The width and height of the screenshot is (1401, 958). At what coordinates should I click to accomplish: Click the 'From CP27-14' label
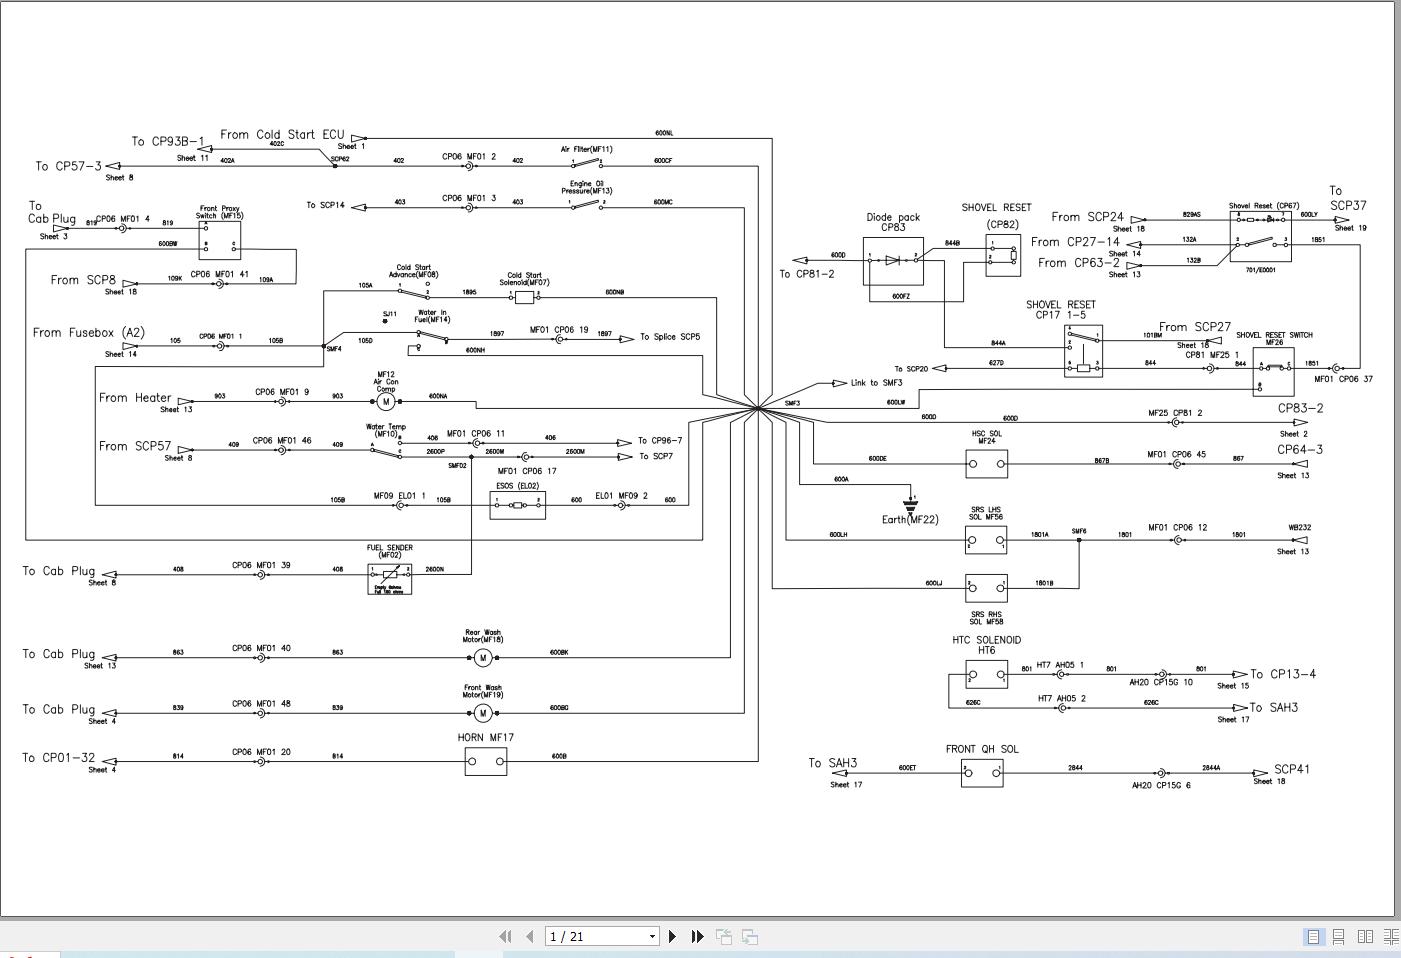(x=1075, y=242)
